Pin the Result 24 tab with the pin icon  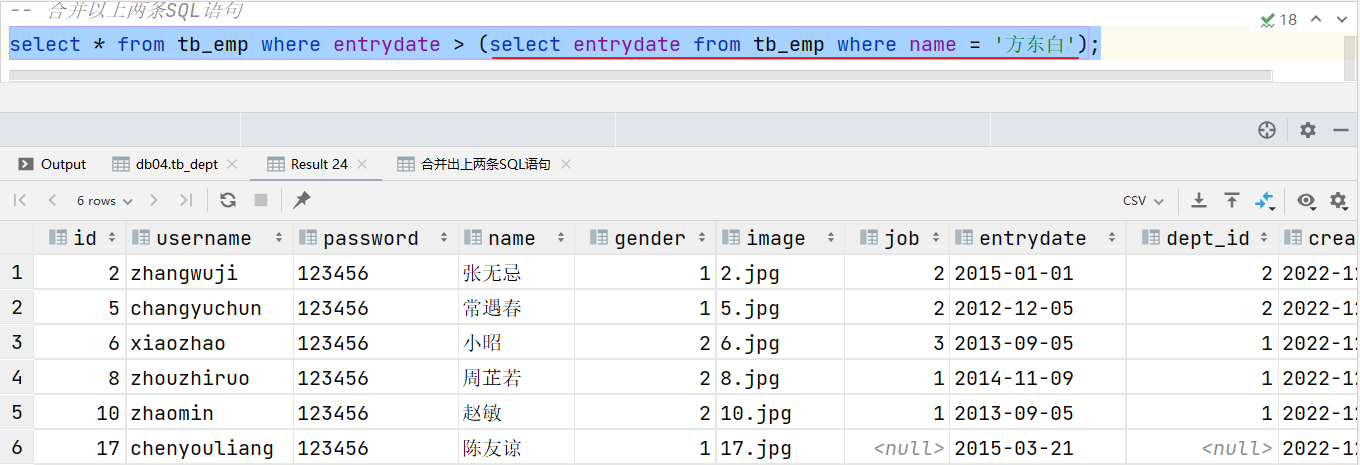pos(301,200)
